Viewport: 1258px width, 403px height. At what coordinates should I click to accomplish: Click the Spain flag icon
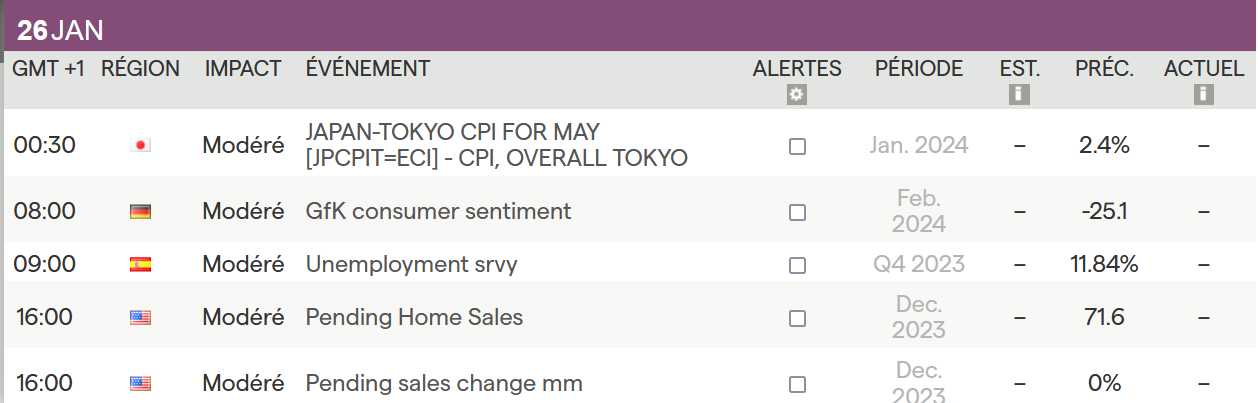(140, 265)
